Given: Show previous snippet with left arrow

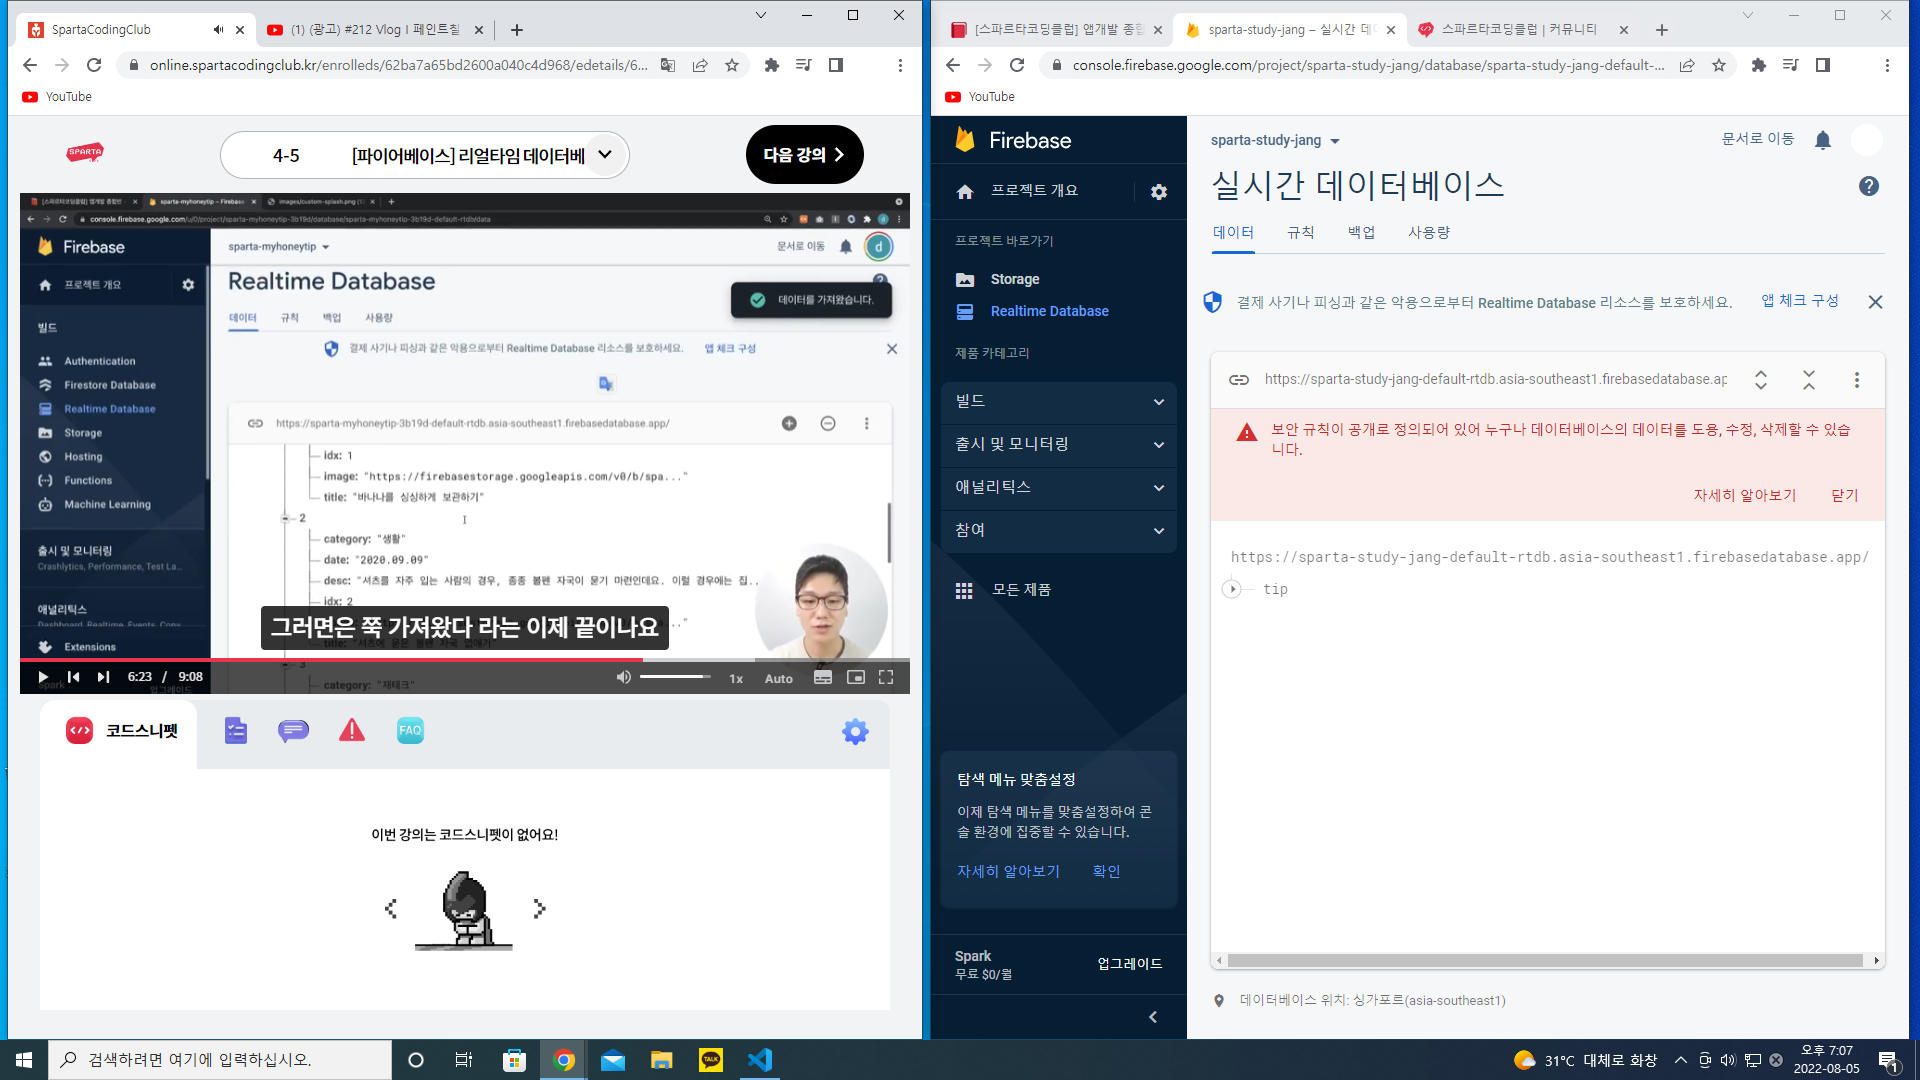Looking at the screenshot, I should click(390, 908).
